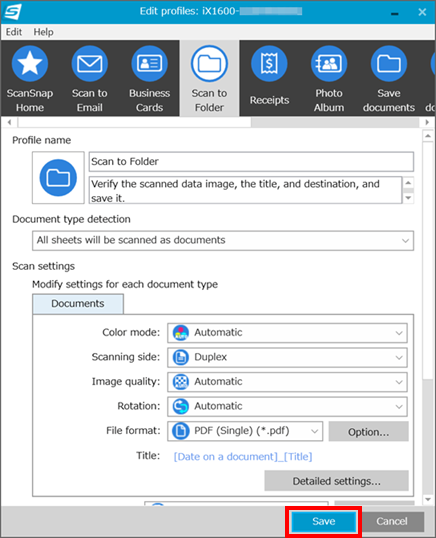Screen dimensions: 436x538
Task: Switch to the Documents tab
Action: tap(78, 304)
